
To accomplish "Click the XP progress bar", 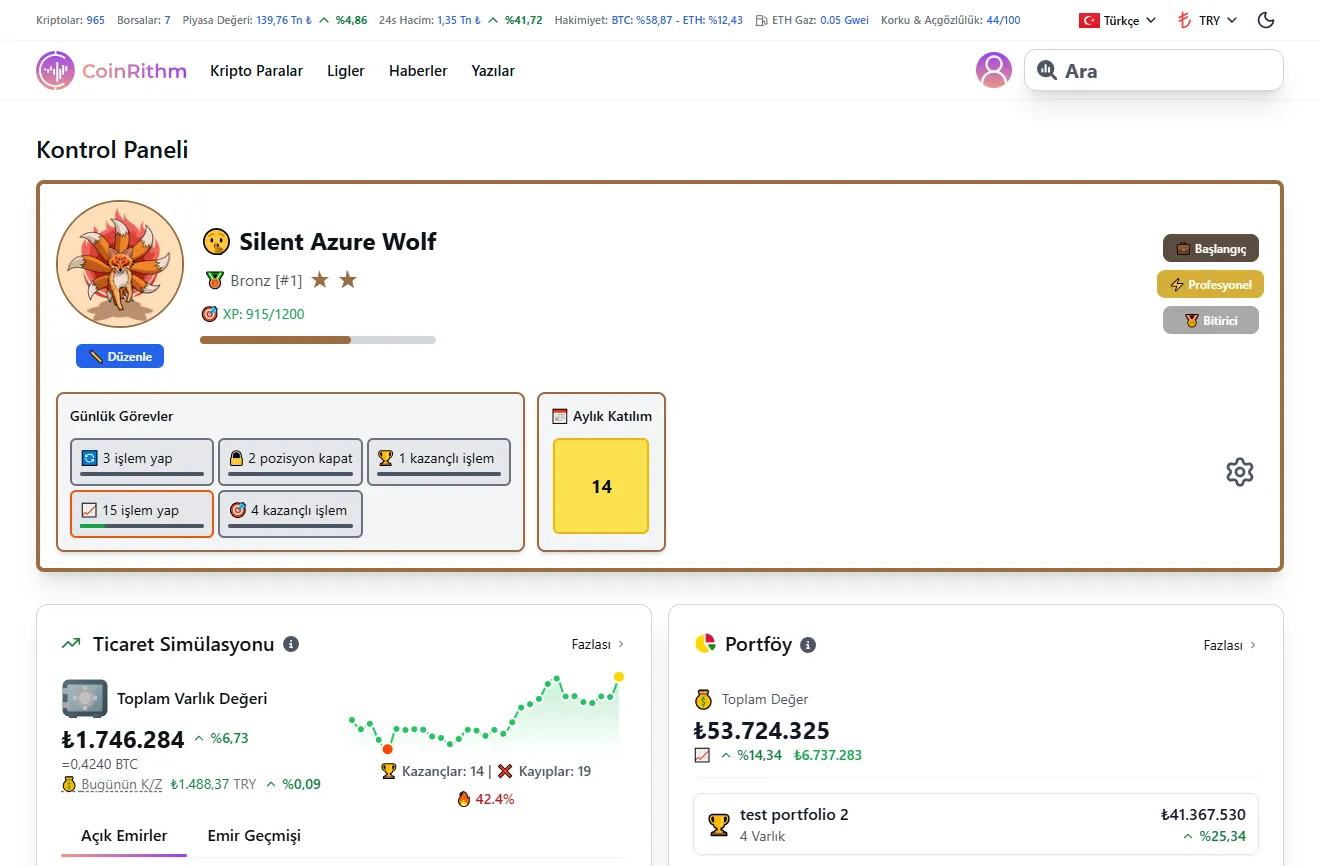I will click(x=318, y=340).
